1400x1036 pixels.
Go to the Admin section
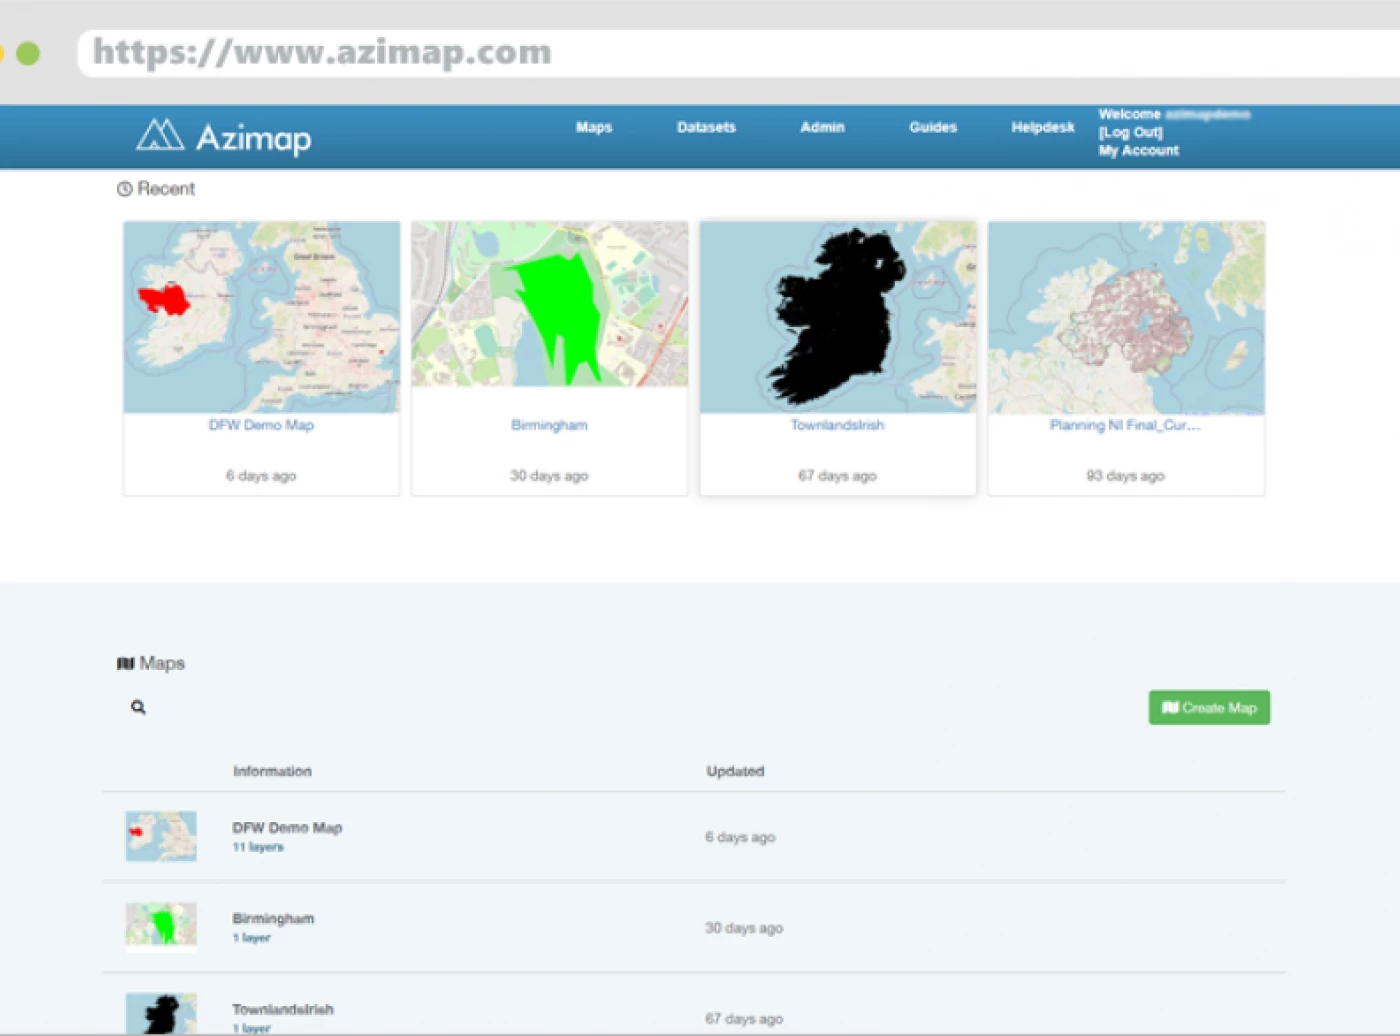(822, 127)
